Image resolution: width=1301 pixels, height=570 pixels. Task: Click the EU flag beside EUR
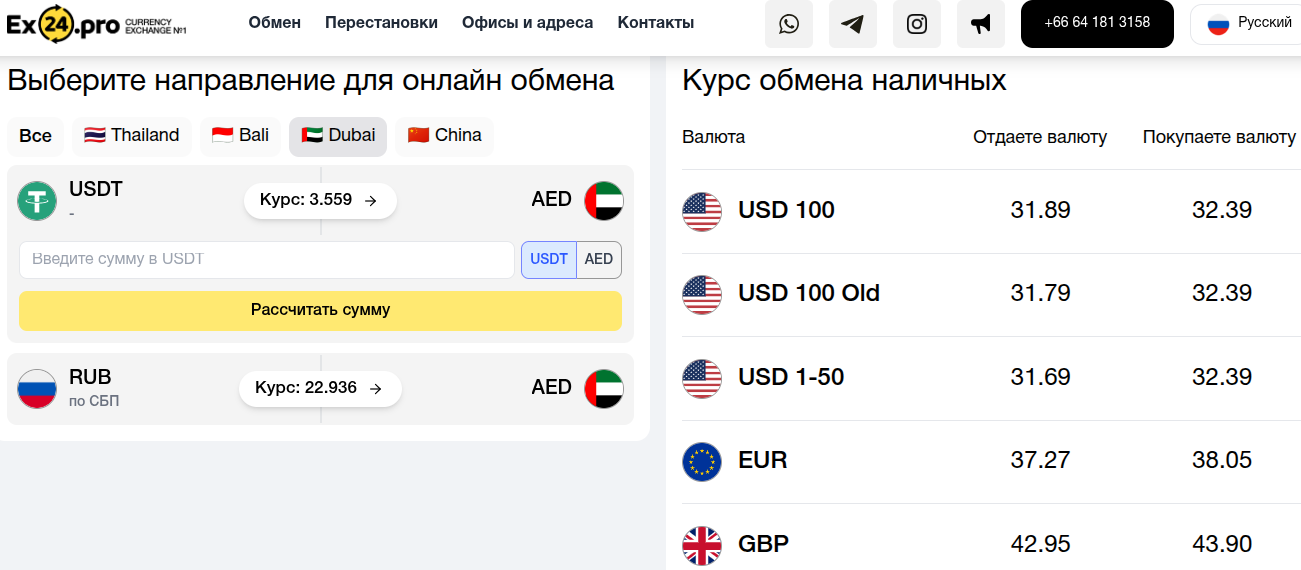pos(702,461)
